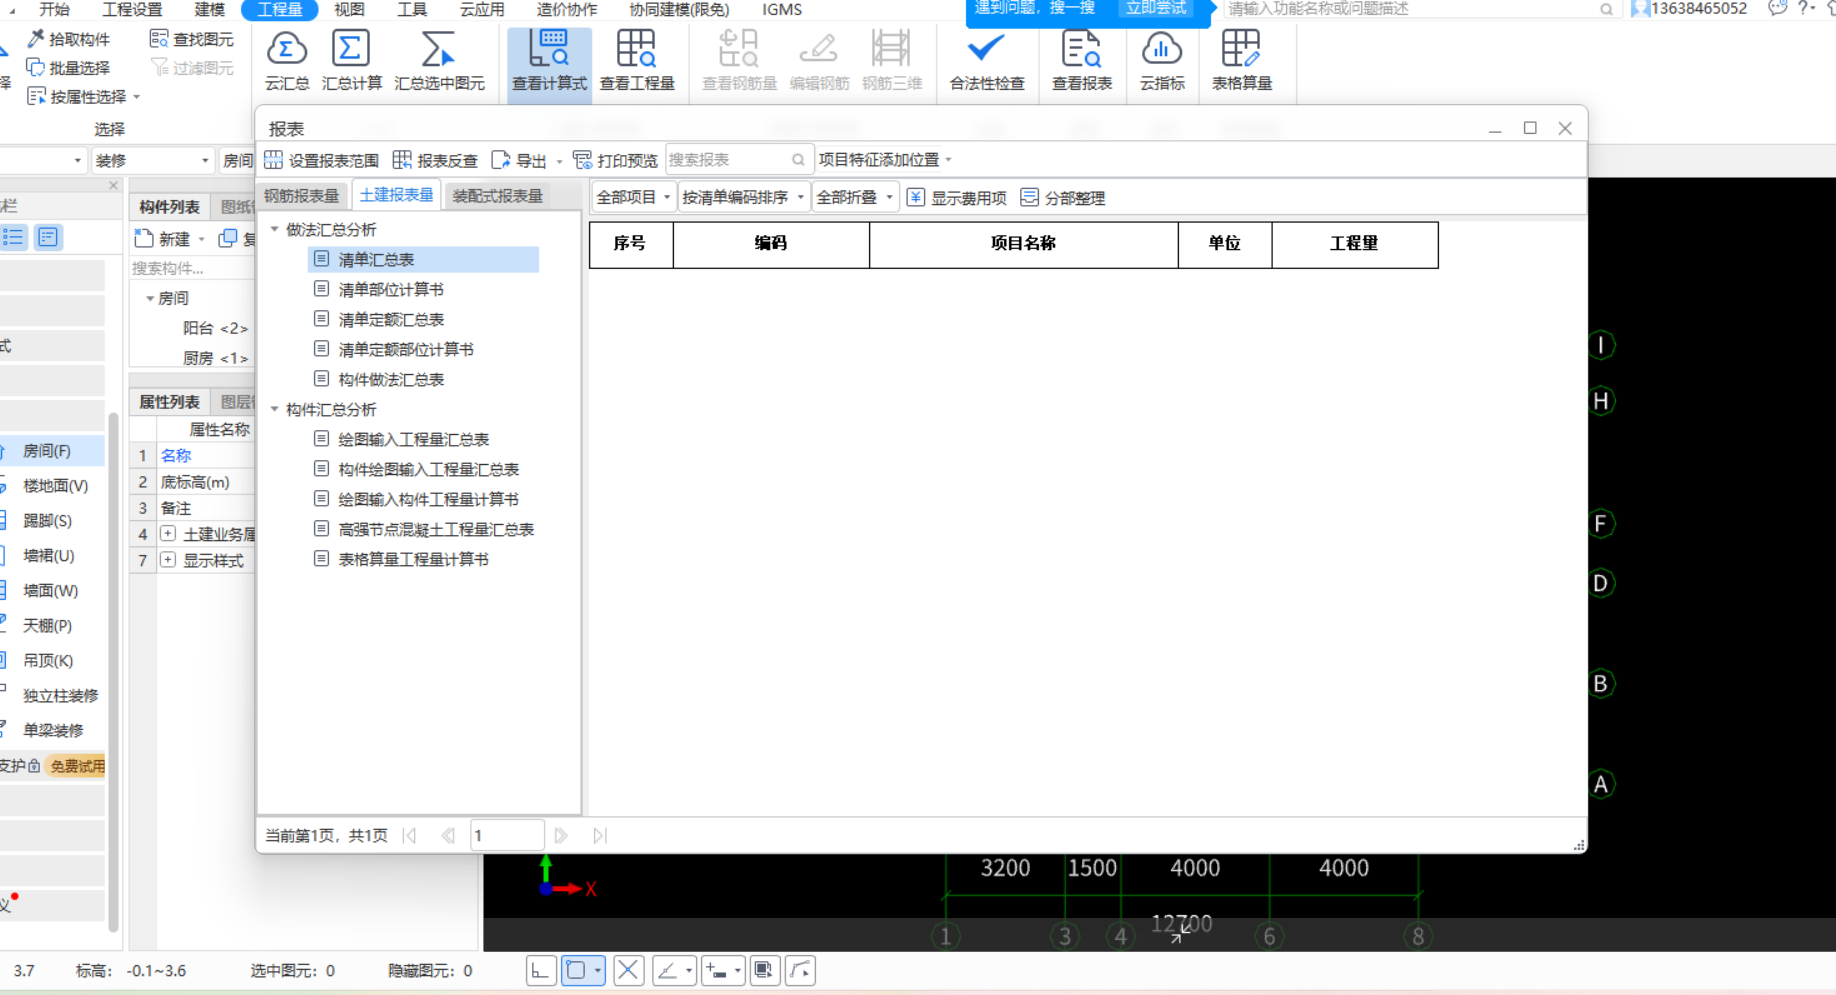Select 天棚(P) in sidebar
1836x995 pixels.
point(47,626)
